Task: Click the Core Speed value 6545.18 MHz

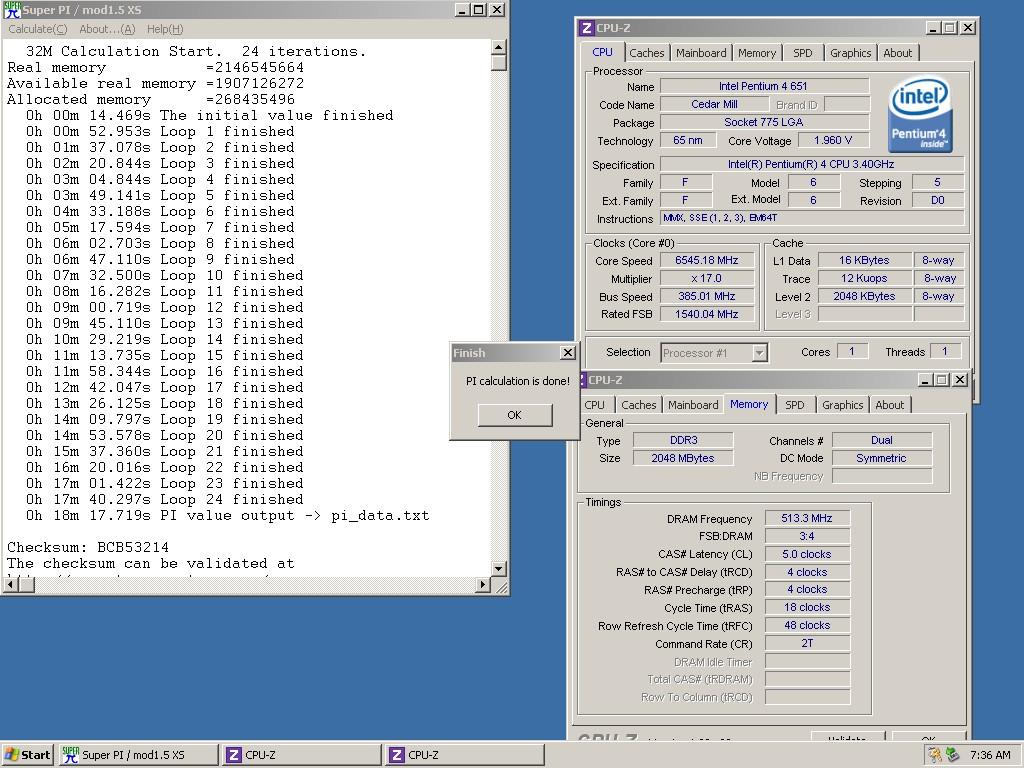Action: tap(707, 260)
